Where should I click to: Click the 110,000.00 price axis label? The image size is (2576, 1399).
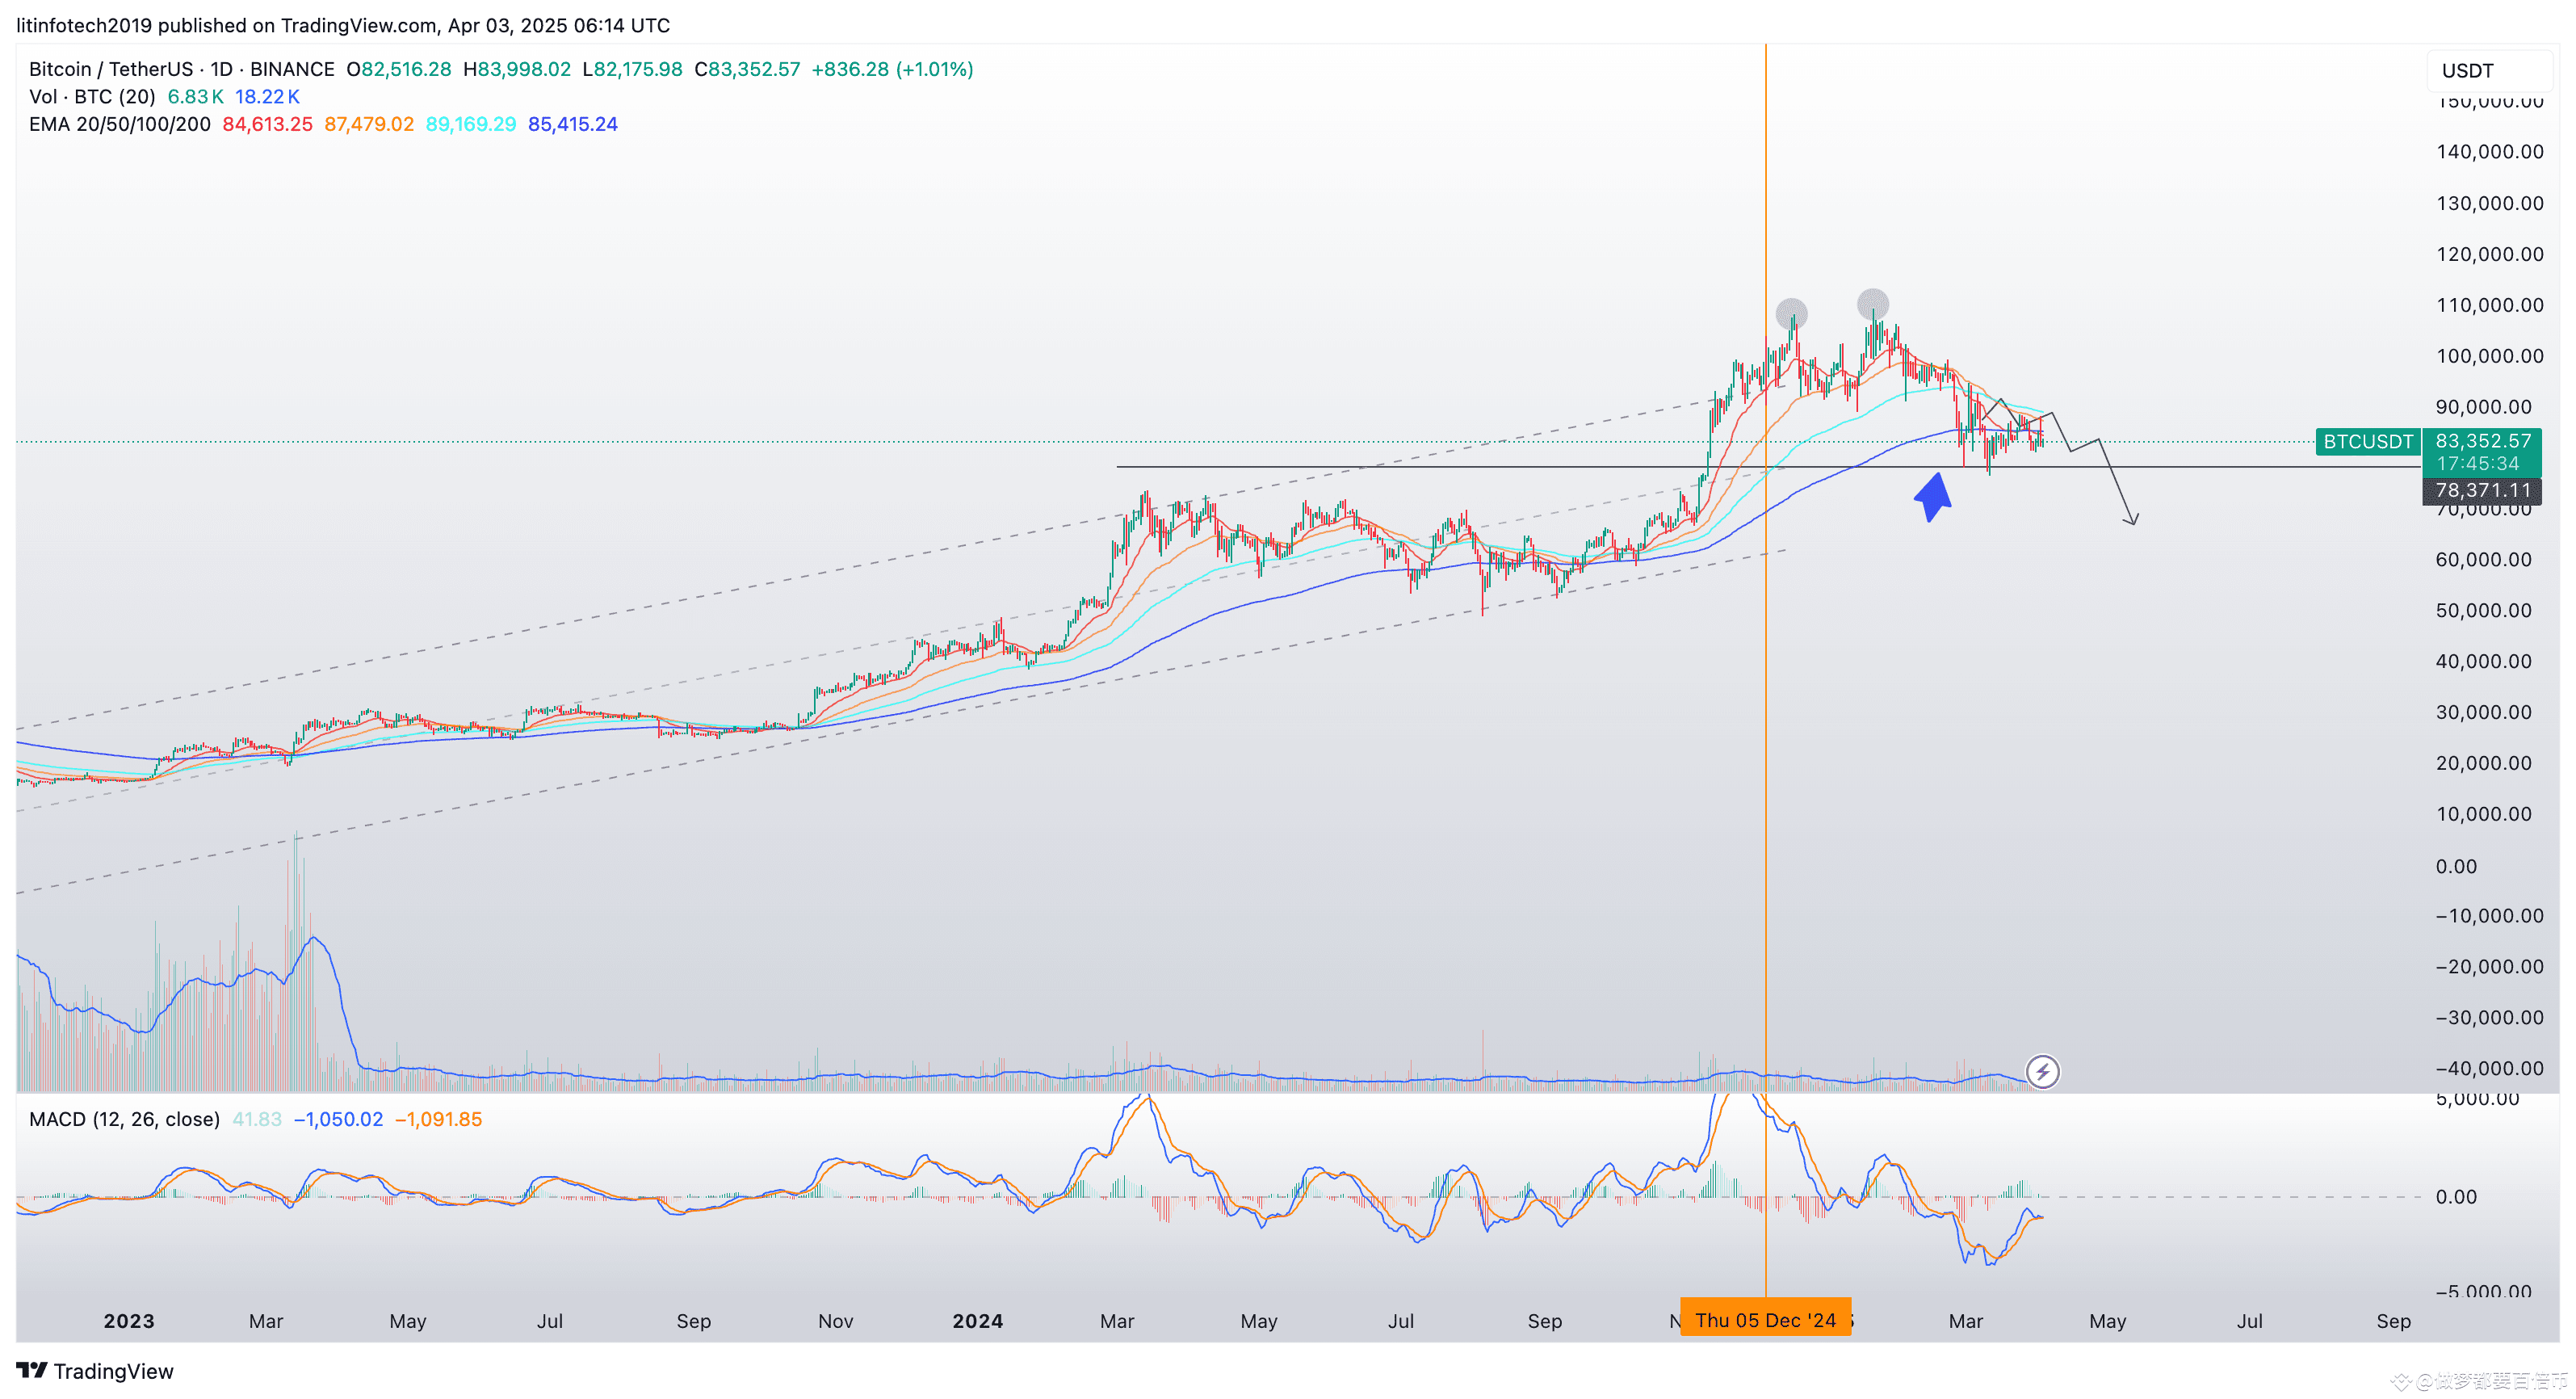click(2489, 305)
